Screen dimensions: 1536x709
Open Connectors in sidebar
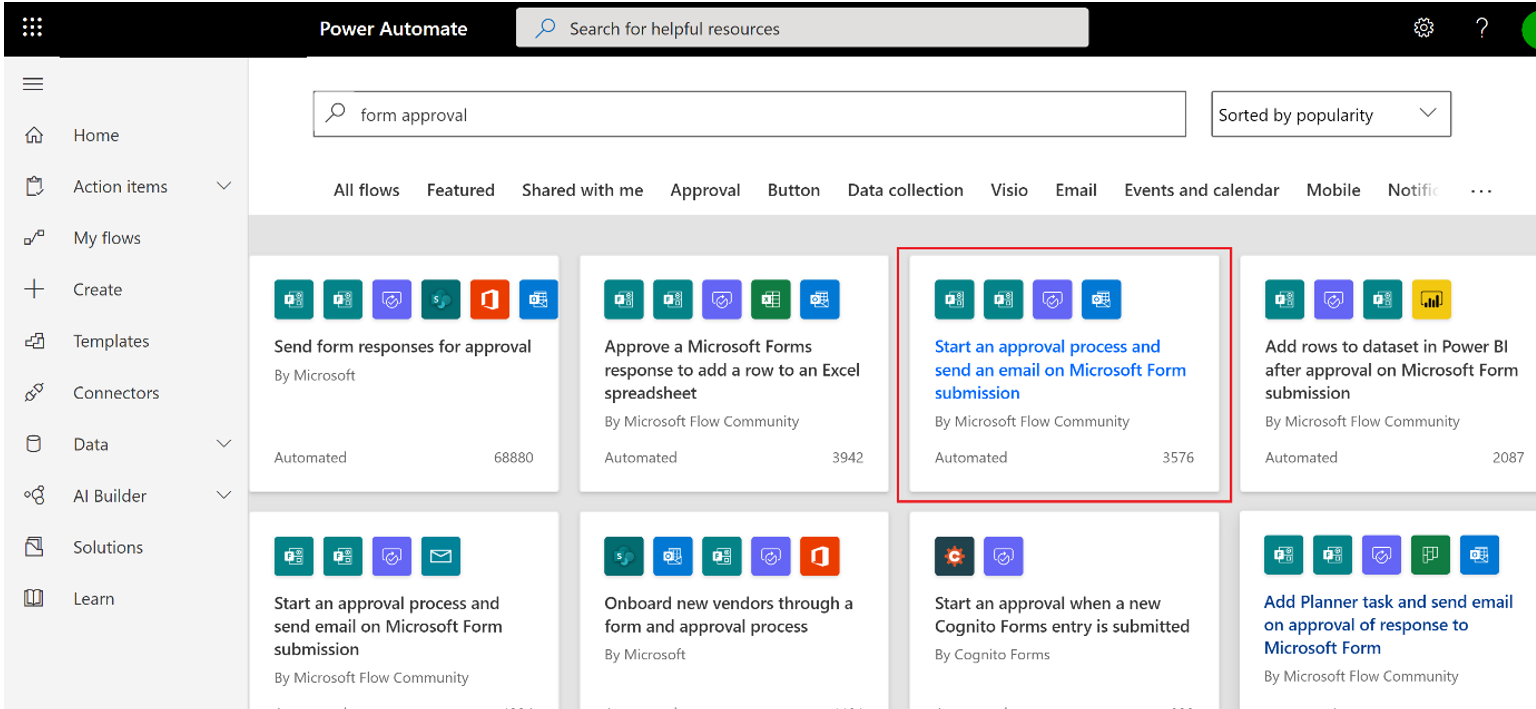(116, 392)
